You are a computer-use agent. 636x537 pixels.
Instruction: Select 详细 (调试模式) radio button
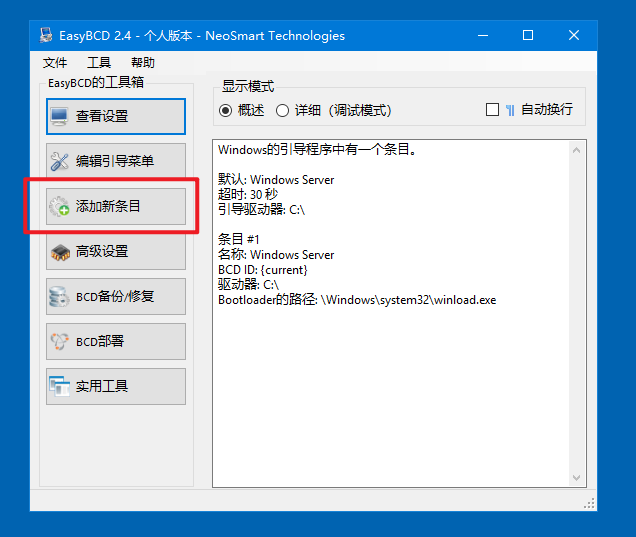(282, 110)
